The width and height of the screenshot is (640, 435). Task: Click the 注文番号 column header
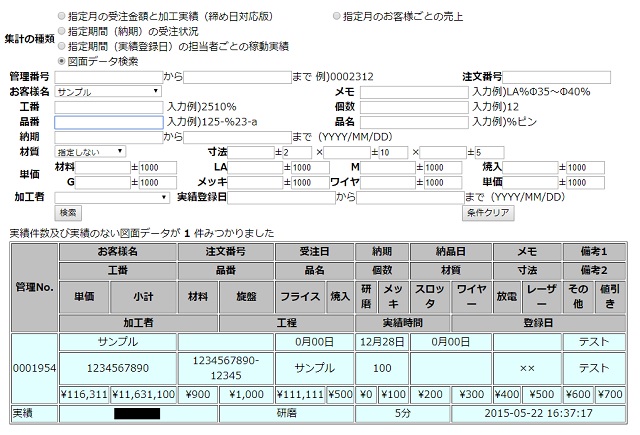click(x=226, y=251)
